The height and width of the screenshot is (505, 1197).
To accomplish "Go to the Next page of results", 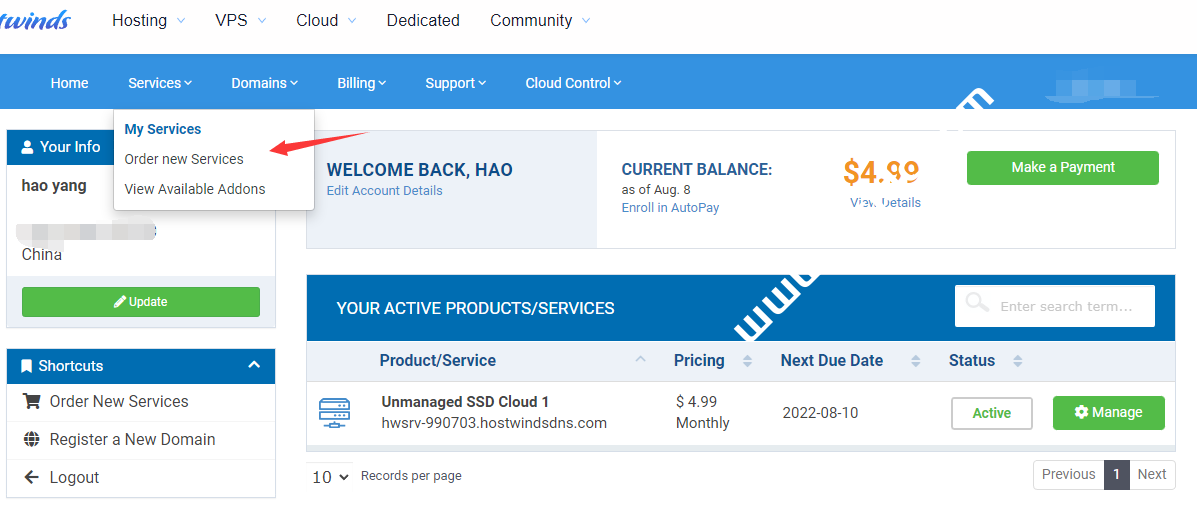I will pyautogui.click(x=1152, y=474).
